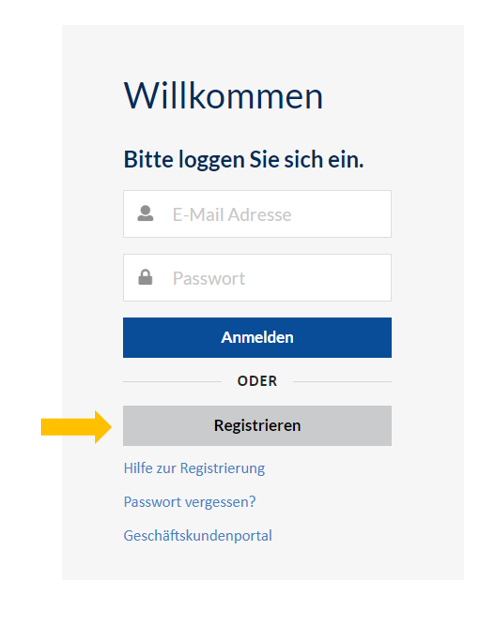Viewport: 501px width, 618px height.
Task: Click the yellow arrow pointing at Registrieren
Action: tap(76, 427)
